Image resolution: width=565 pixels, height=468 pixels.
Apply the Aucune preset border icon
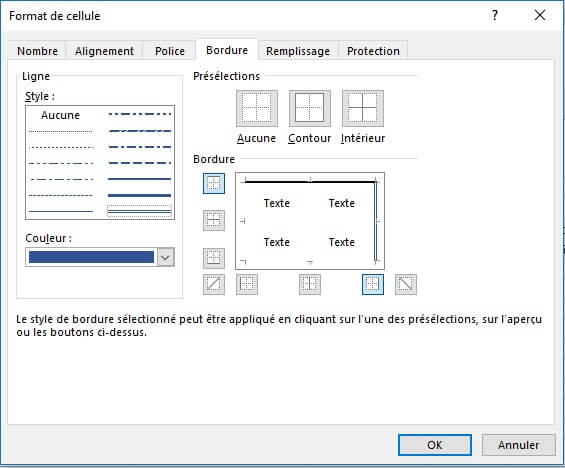tap(257, 108)
